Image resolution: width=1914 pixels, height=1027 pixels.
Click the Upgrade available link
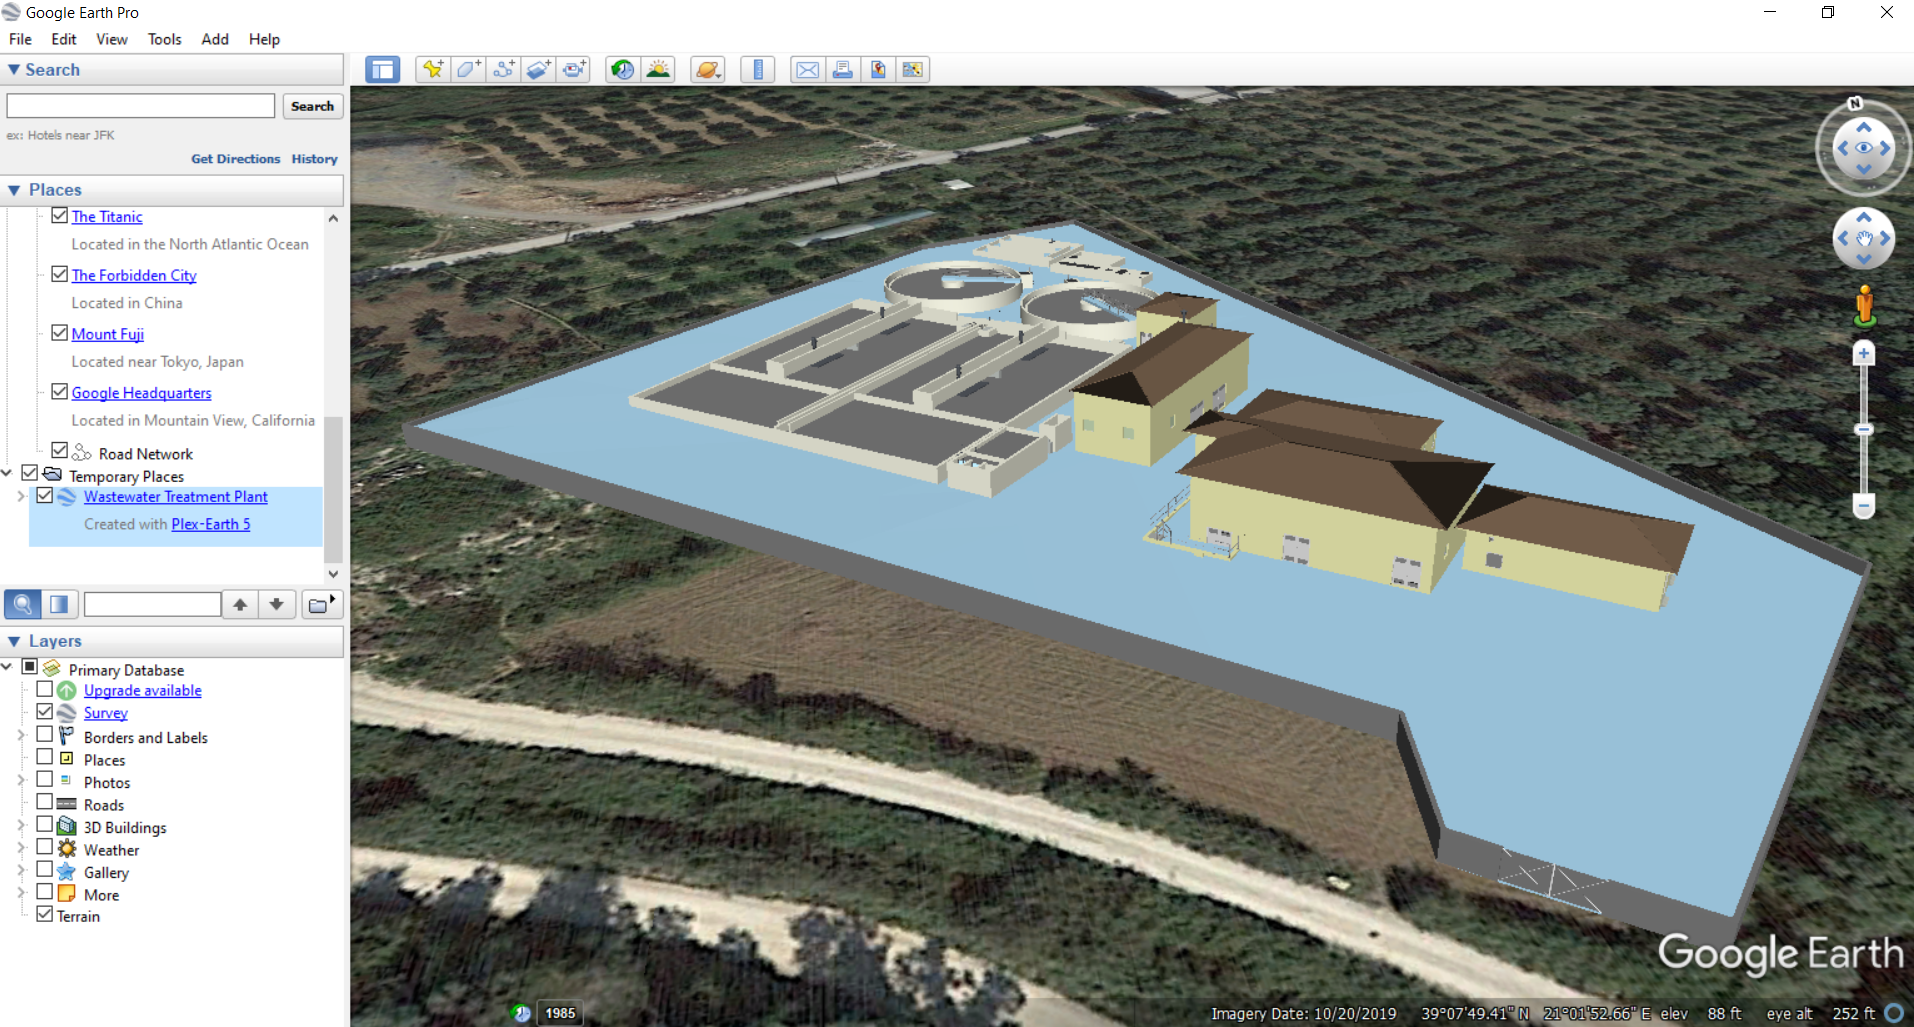[143, 690]
